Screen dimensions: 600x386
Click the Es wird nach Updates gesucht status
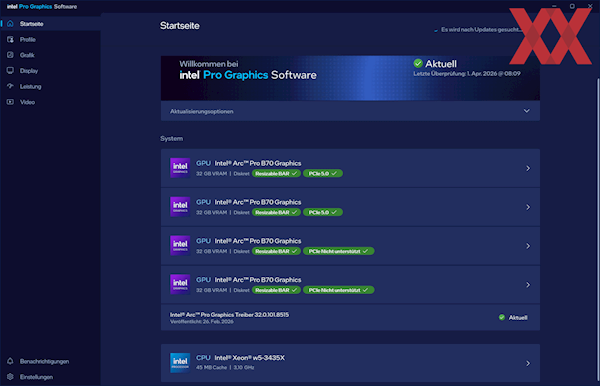[x=481, y=29]
